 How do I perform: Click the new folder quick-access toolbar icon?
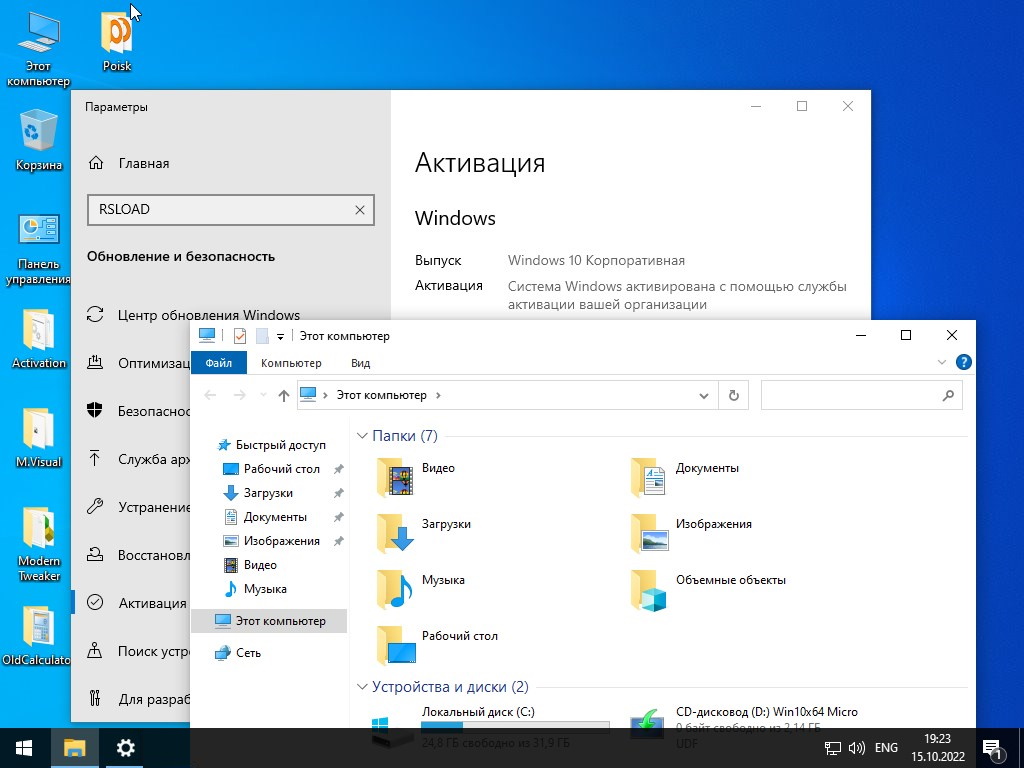pos(262,336)
